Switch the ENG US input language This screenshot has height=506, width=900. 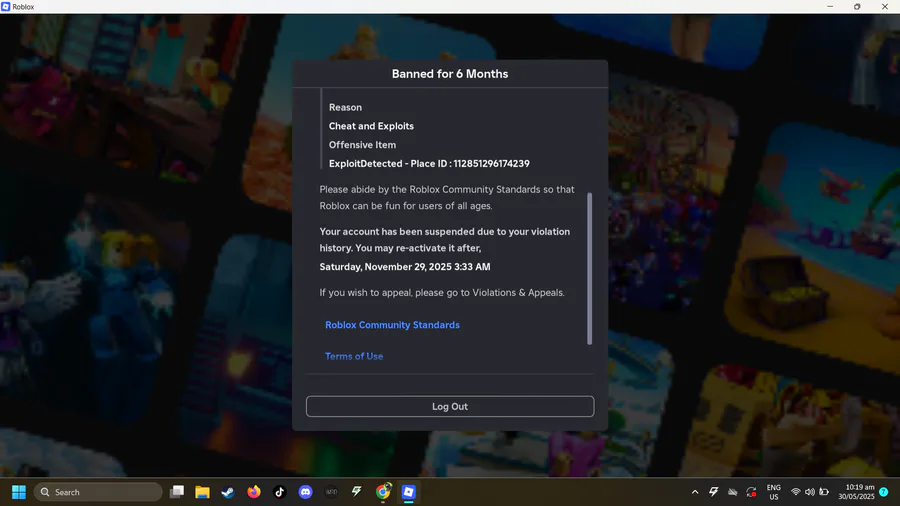(774, 492)
